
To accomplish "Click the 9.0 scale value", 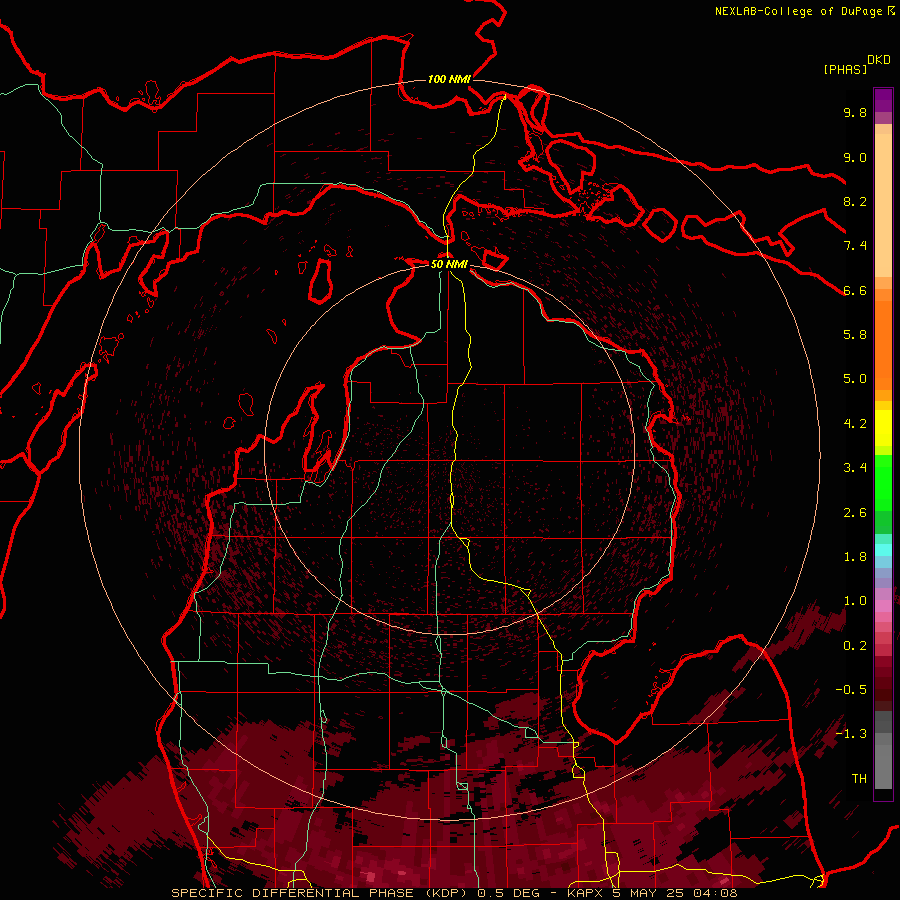I will coord(855,157).
